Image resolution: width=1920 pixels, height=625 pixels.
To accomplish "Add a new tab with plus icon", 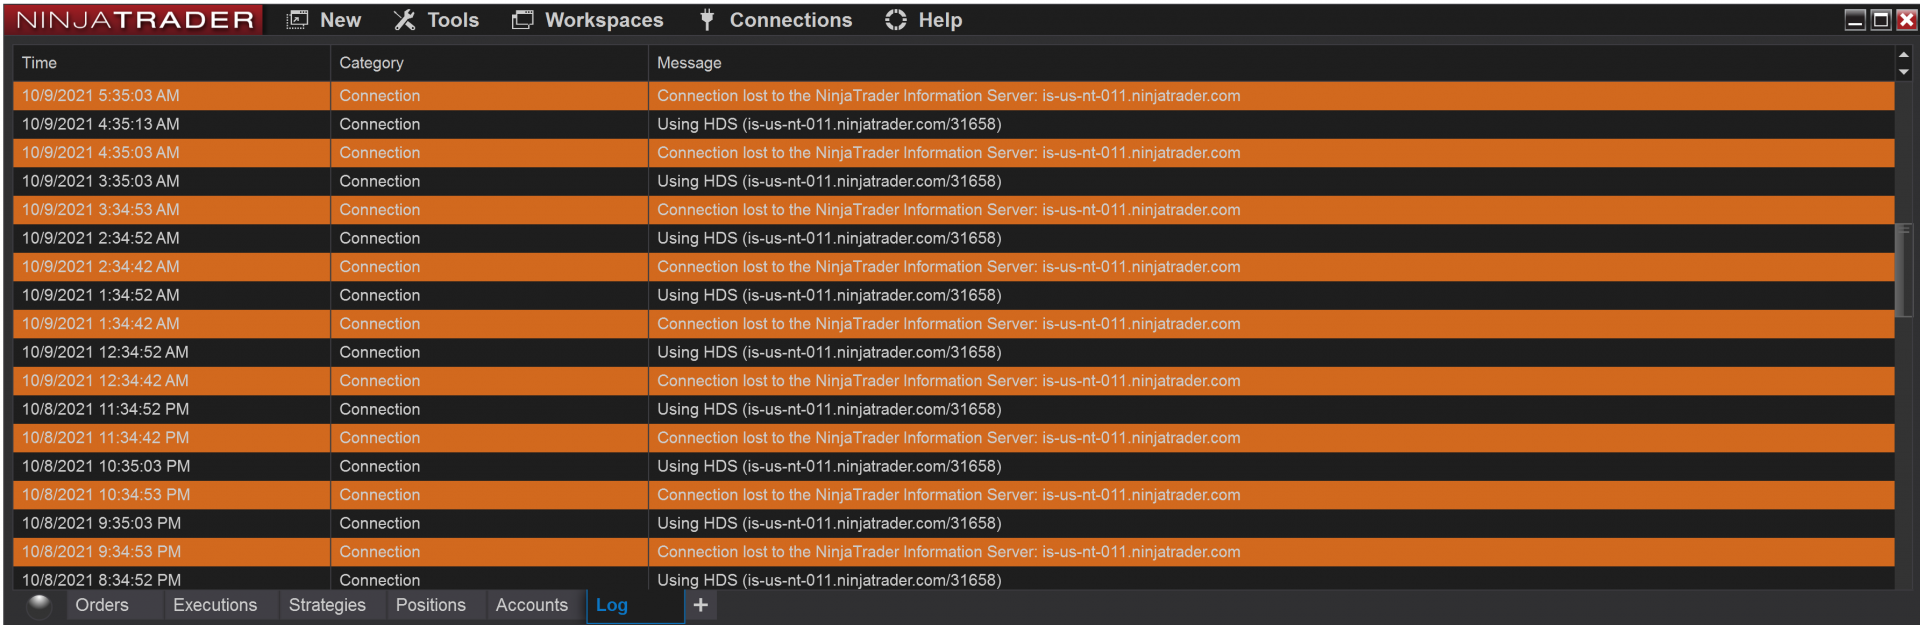I will 701,605.
